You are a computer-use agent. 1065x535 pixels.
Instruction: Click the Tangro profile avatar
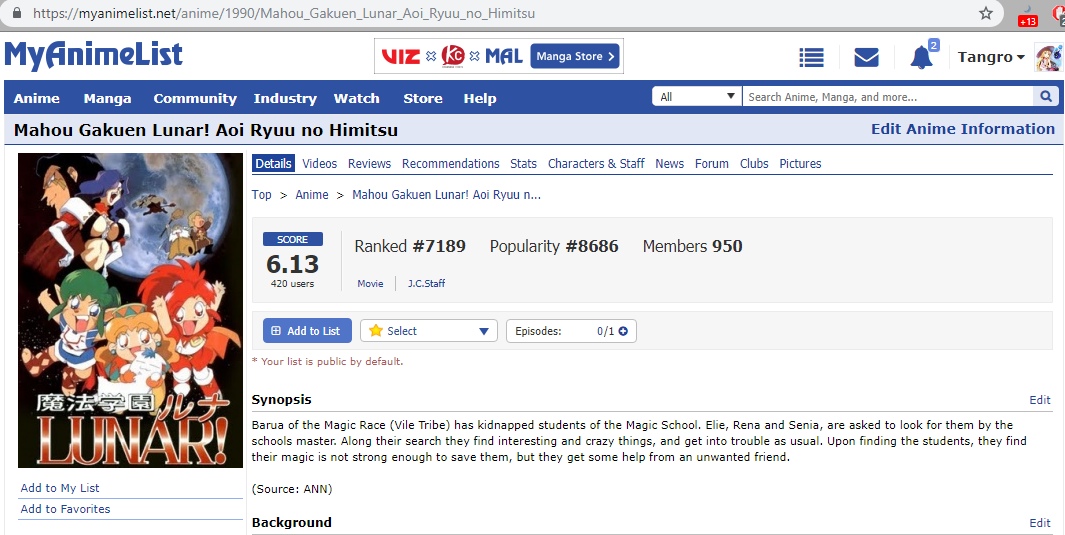coord(1049,57)
